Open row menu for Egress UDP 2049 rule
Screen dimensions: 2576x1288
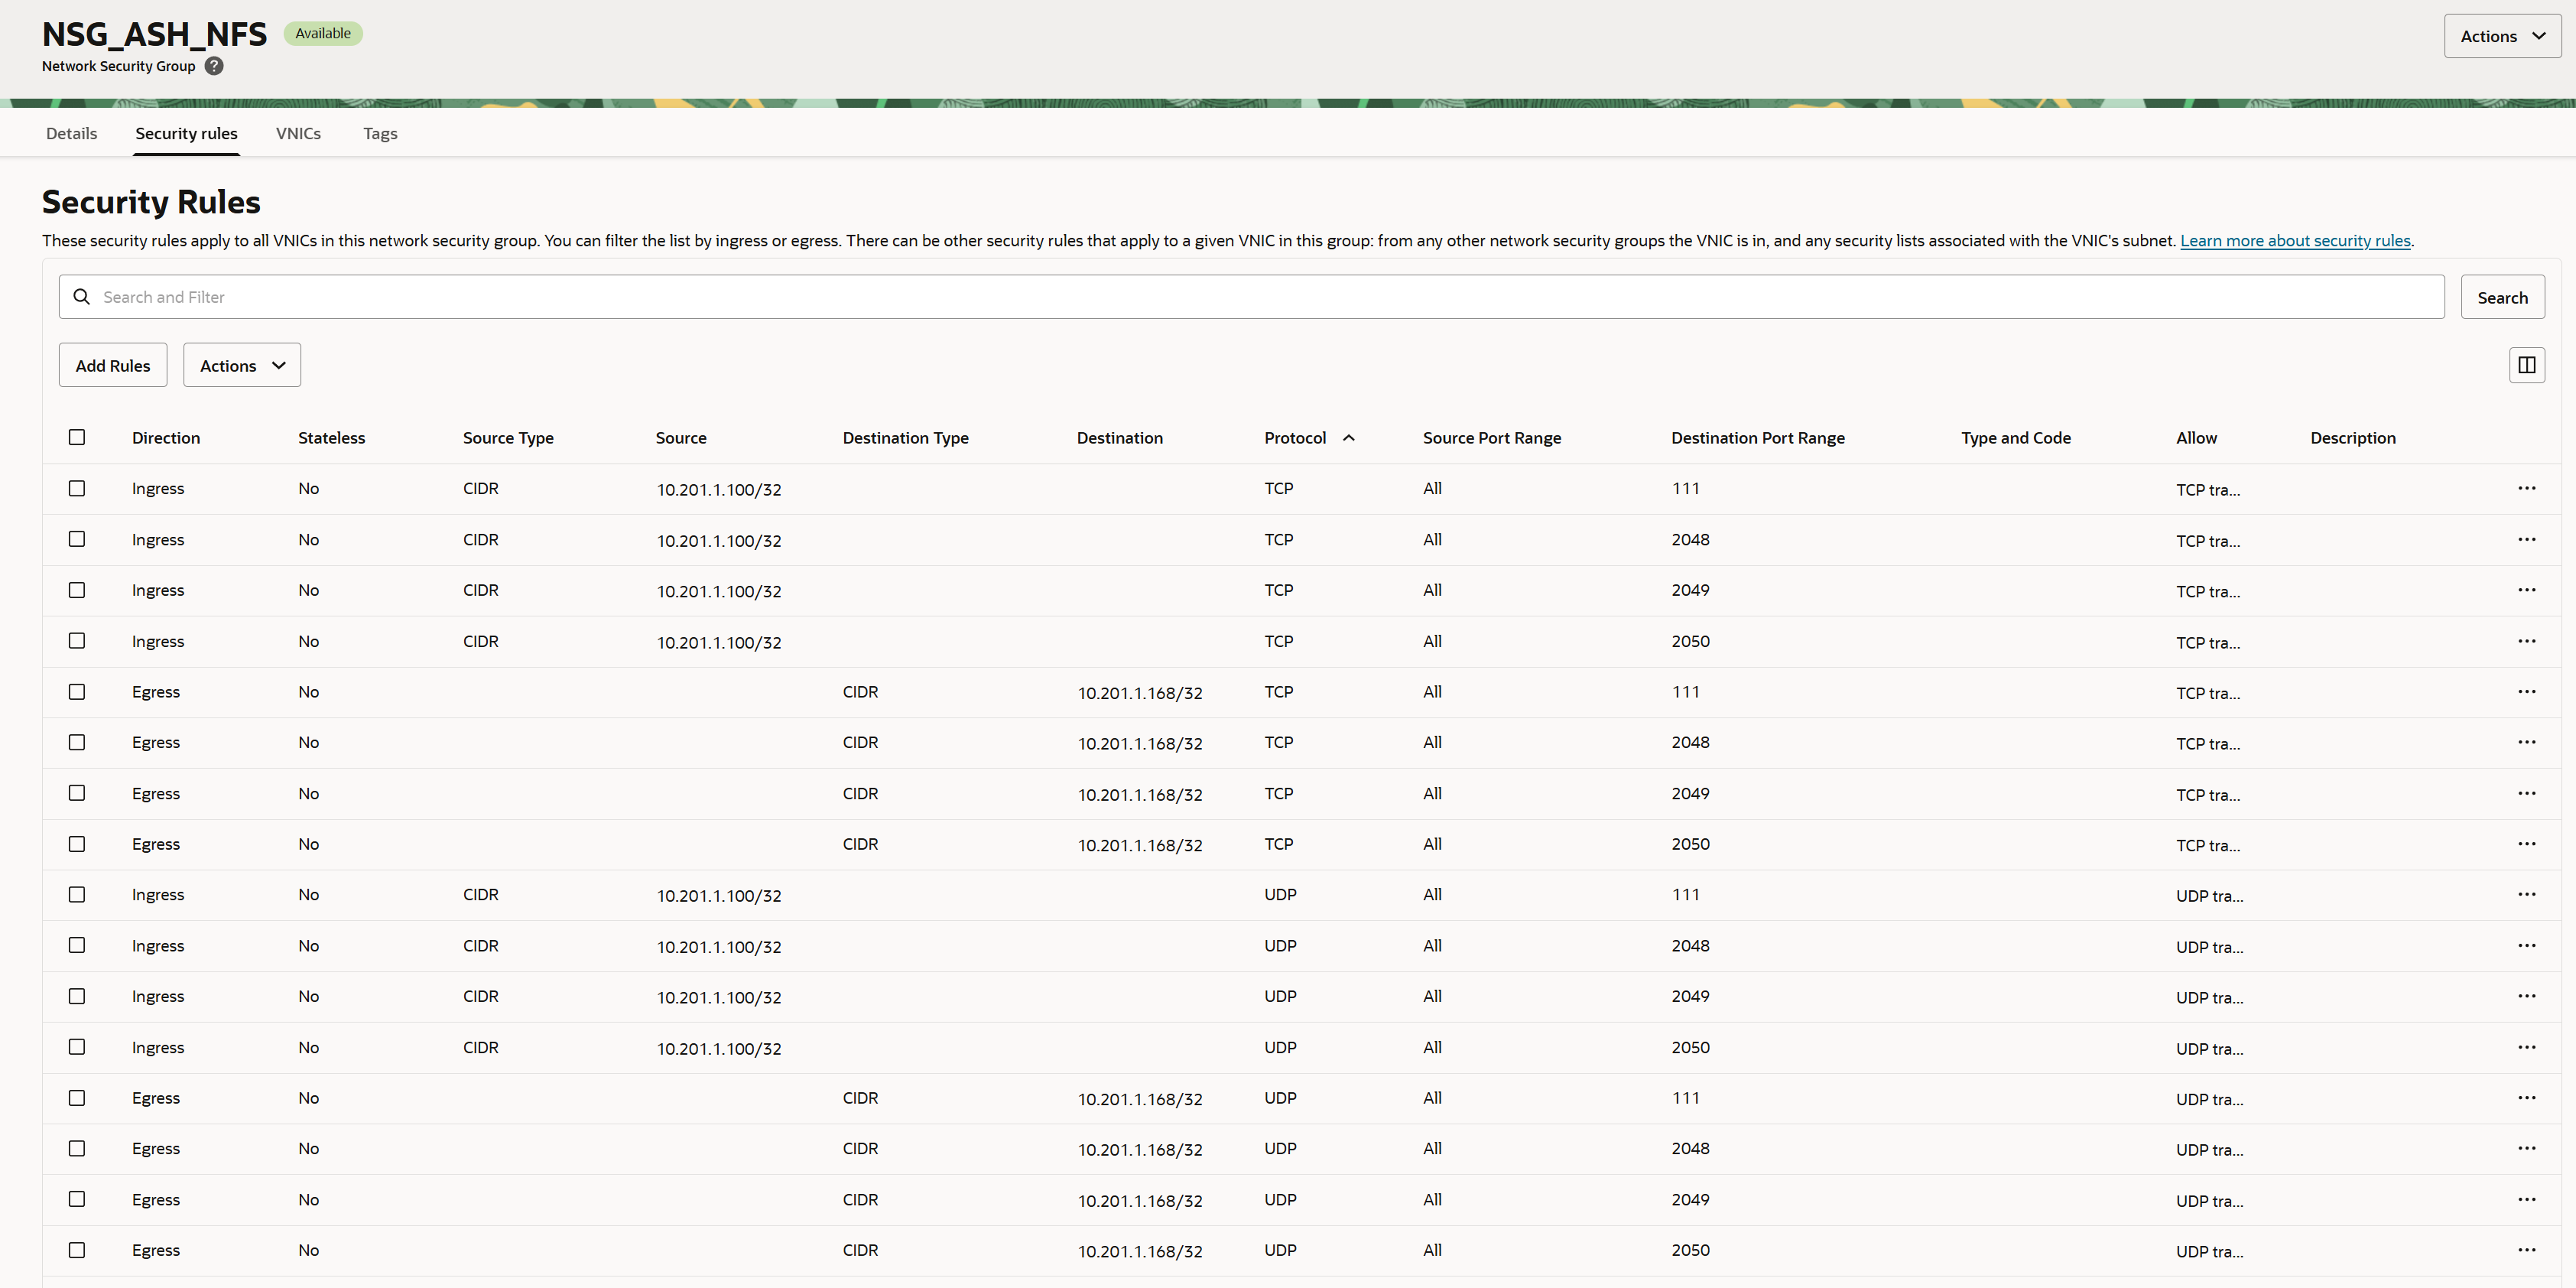[x=2526, y=1199]
